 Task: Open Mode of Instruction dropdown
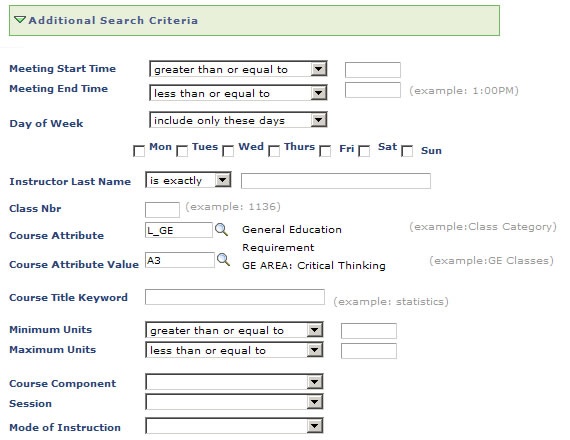coord(234,426)
